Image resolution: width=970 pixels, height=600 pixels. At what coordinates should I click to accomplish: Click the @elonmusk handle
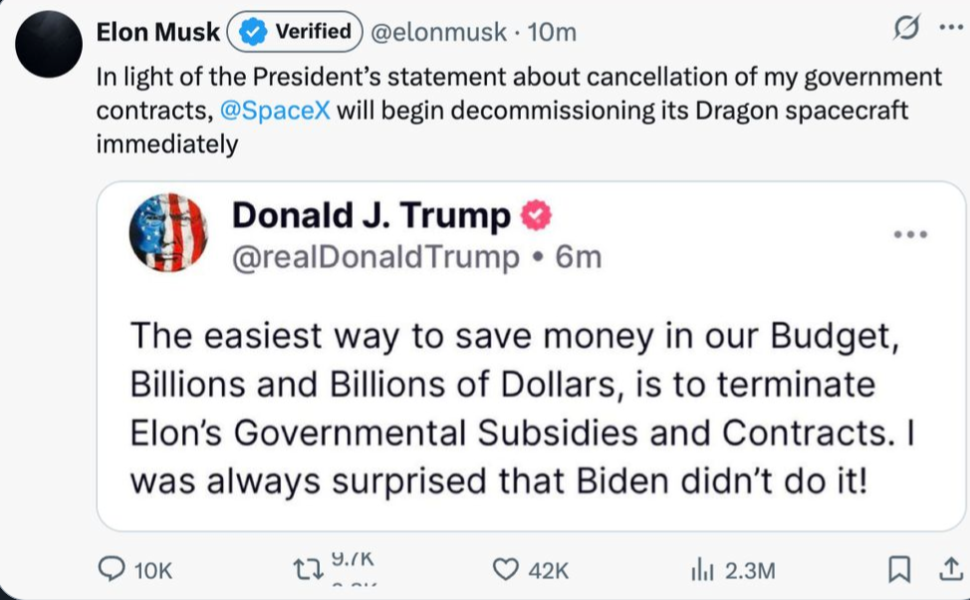[438, 32]
